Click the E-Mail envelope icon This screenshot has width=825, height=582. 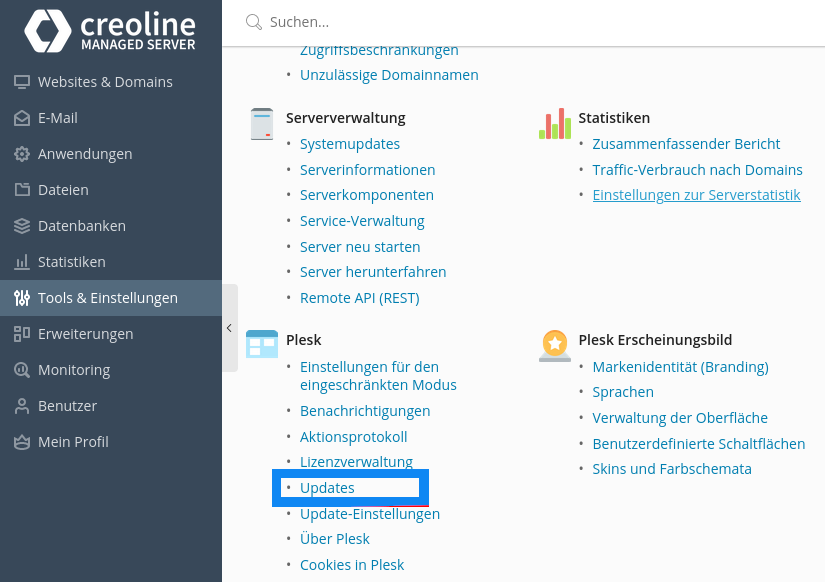point(22,118)
